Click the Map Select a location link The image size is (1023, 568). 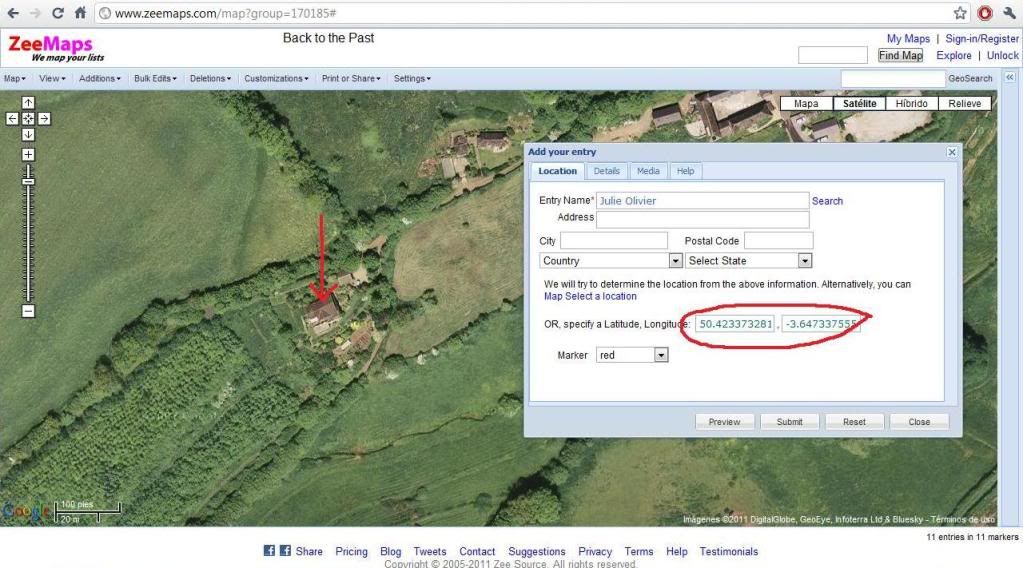tap(590, 297)
